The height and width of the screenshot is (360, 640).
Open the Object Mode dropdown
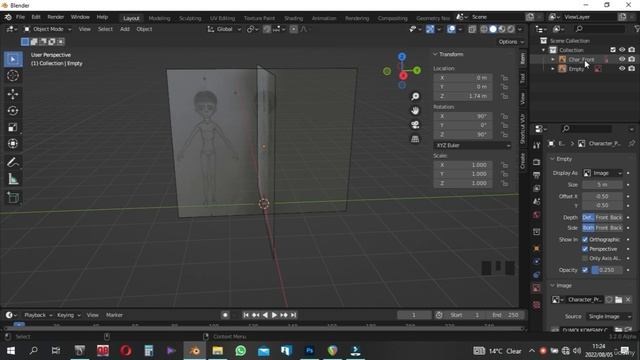(47, 29)
